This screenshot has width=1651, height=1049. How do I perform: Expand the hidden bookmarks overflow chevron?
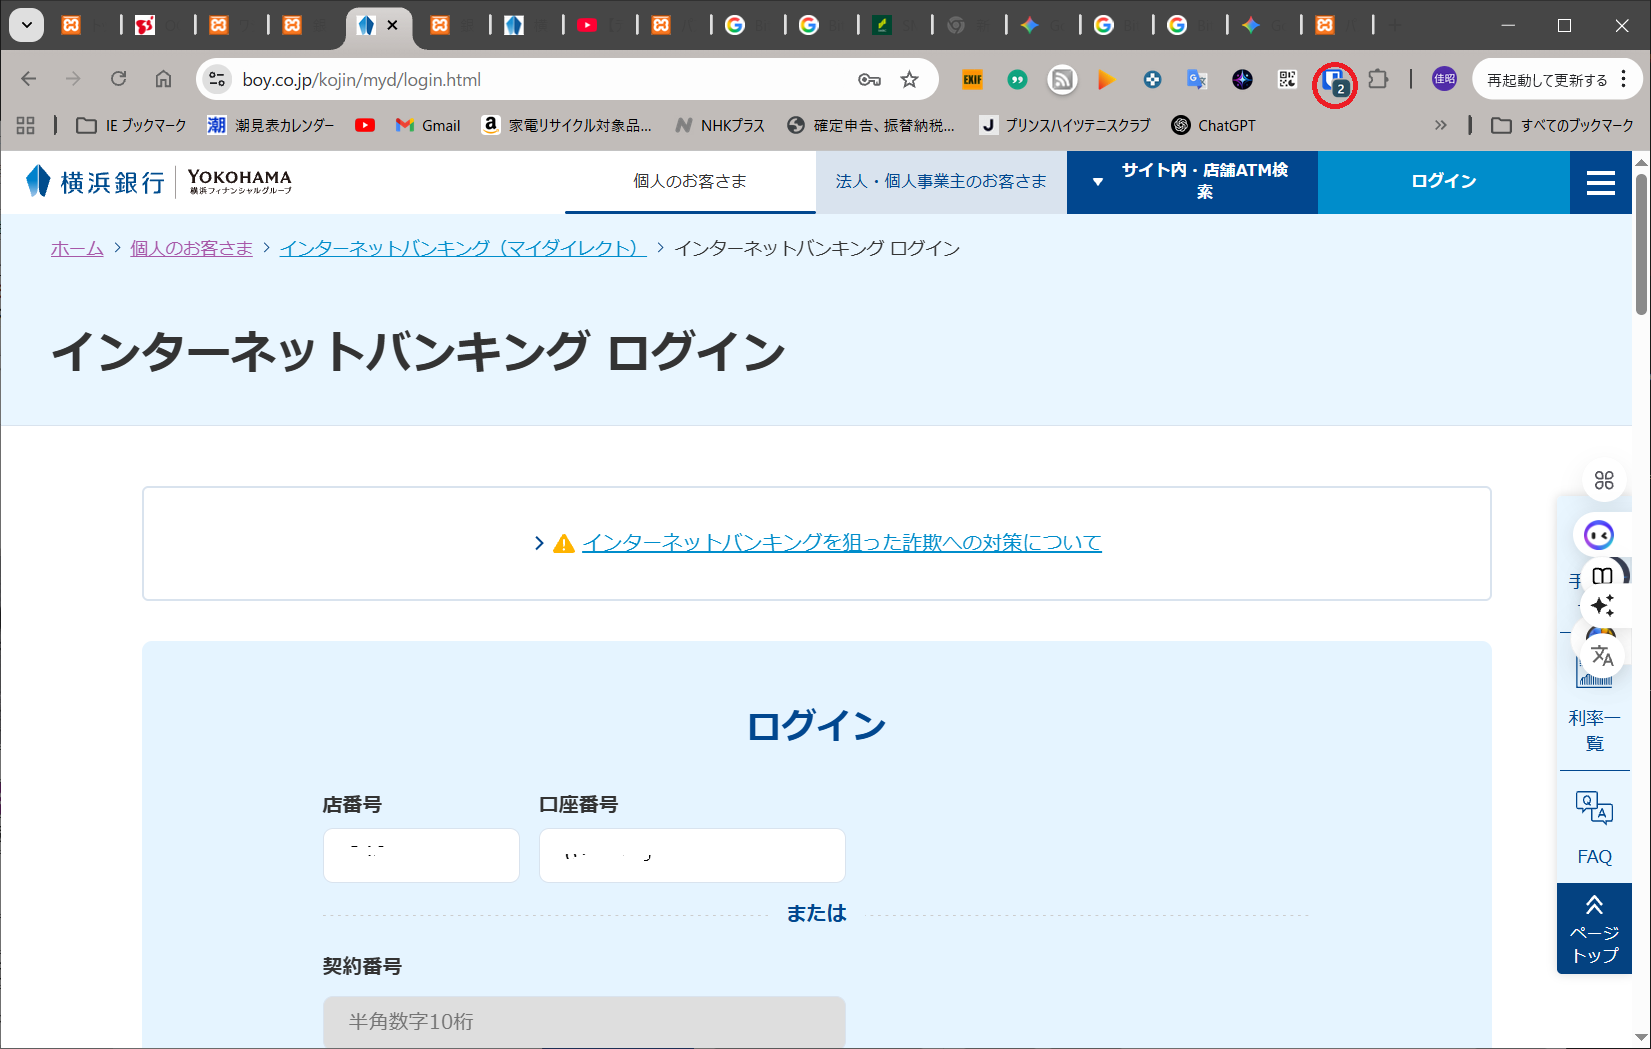click(x=1440, y=125)
